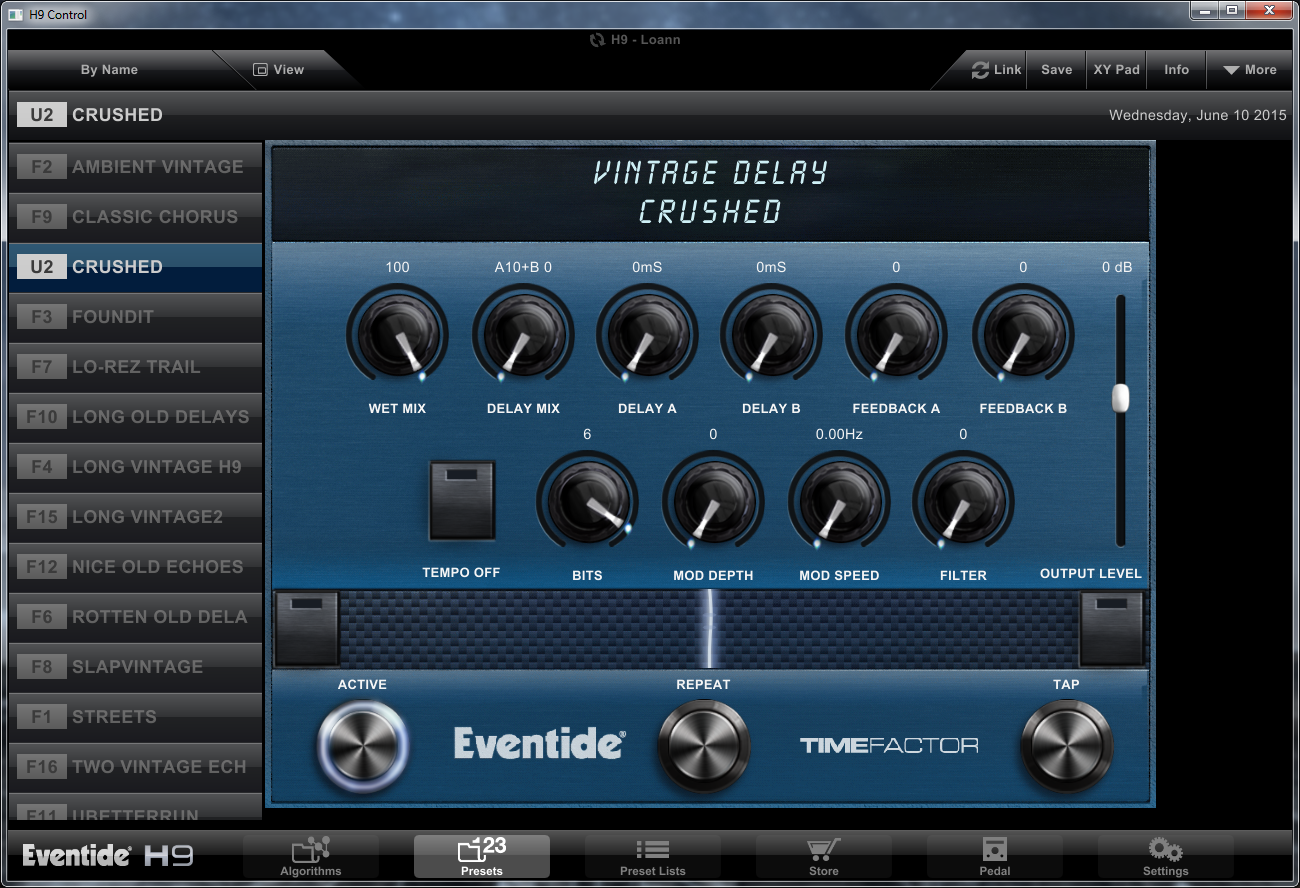Select the FOUNDIT preset
The width and height of the screenshot is (1300, 888).
tap(135, 317)
